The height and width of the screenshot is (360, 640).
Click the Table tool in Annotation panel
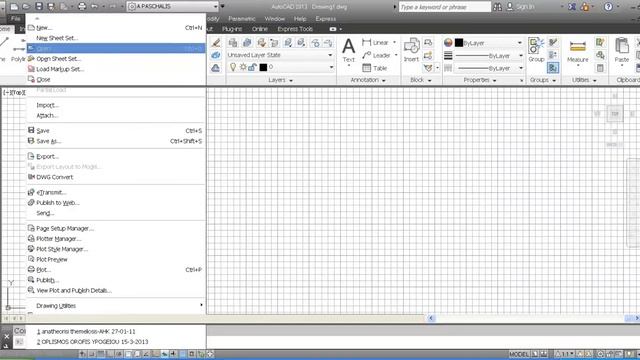point(374,68)
